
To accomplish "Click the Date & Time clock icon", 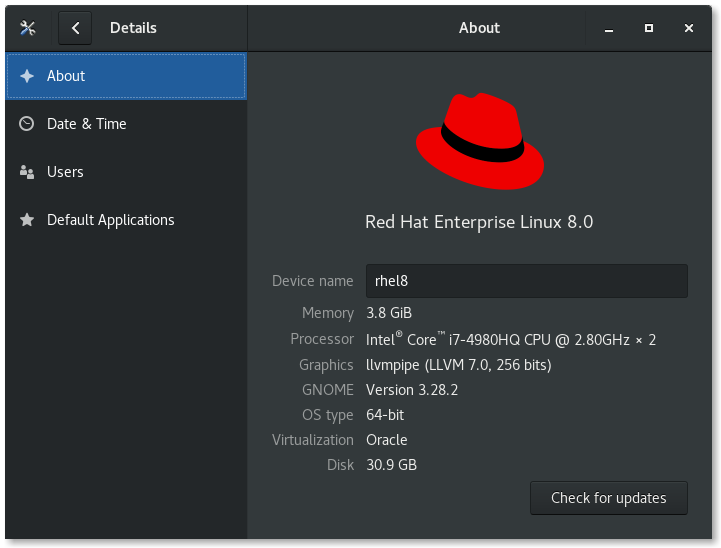I will [x=27, y=124].
